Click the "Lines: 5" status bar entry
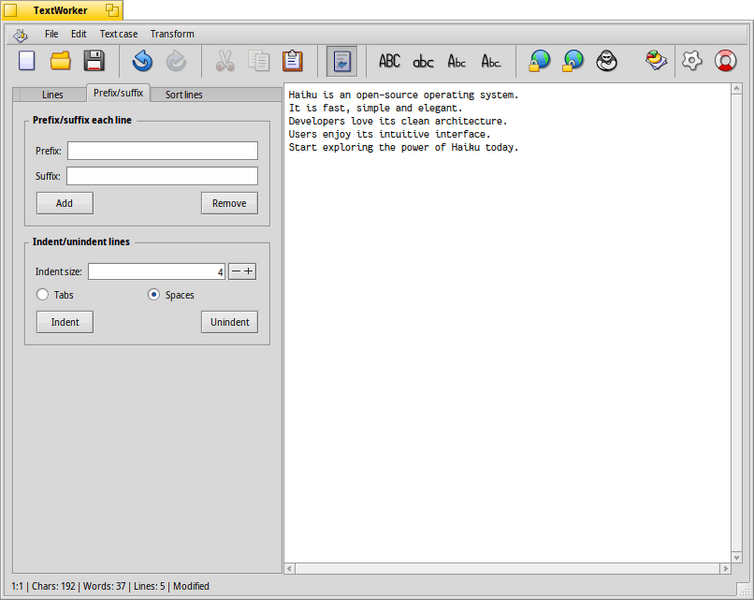 point(149,586)
